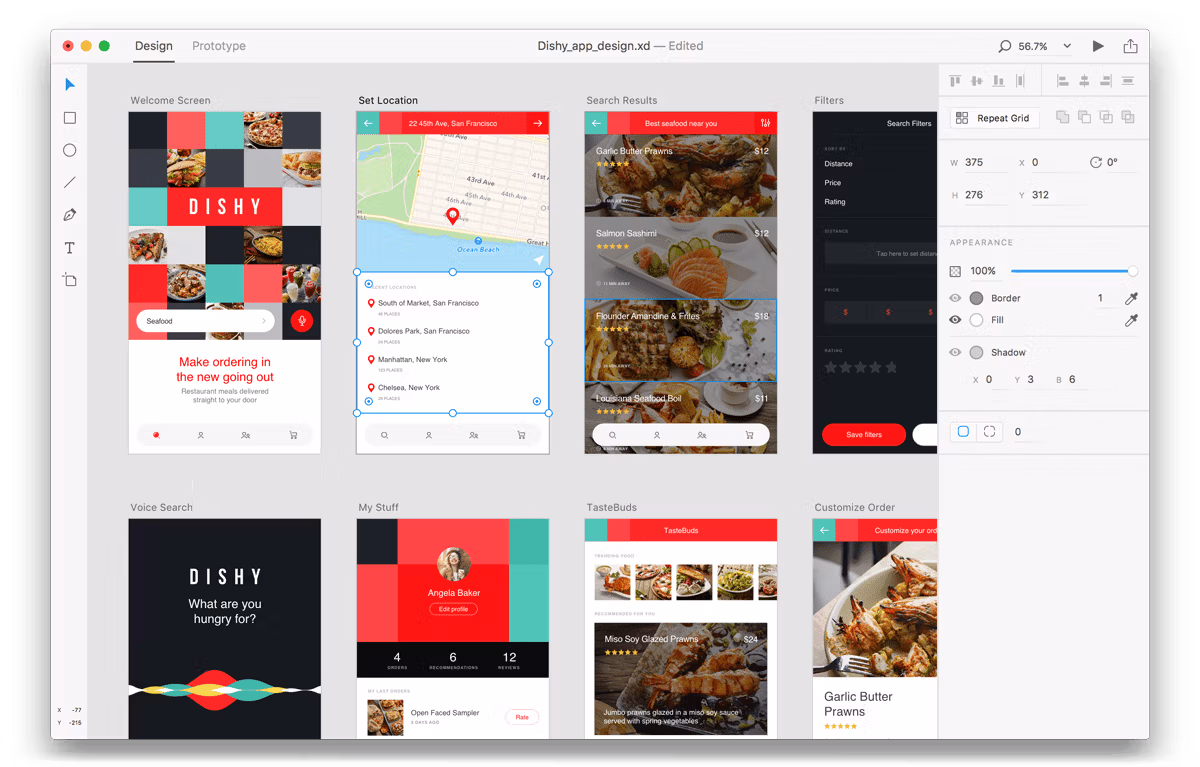This screenshot has width=1200, height=767.
Task: Click the Border eyedropper icon
Action: (x=1131, y=298)
